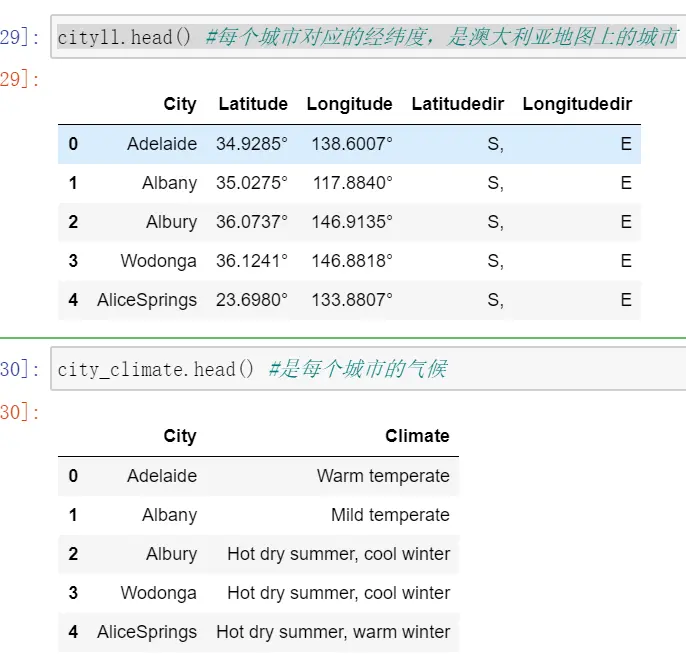The height and width of the screenshot is (667, 686).
Task: Click the longitude value 146.8818°
Action: (x=352, y=261)
